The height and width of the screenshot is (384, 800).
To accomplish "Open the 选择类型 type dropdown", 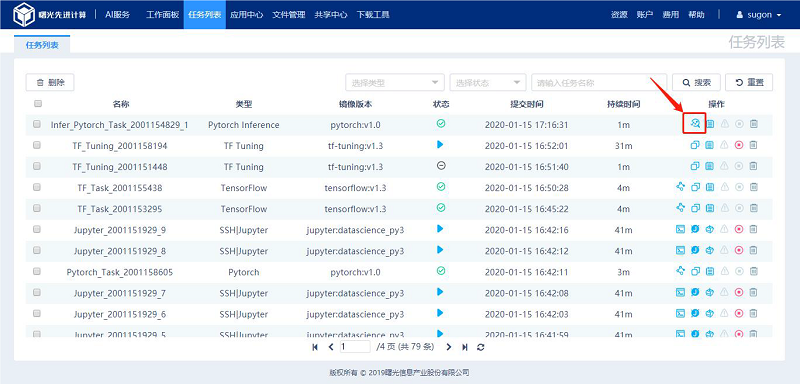I will point(395,83).
